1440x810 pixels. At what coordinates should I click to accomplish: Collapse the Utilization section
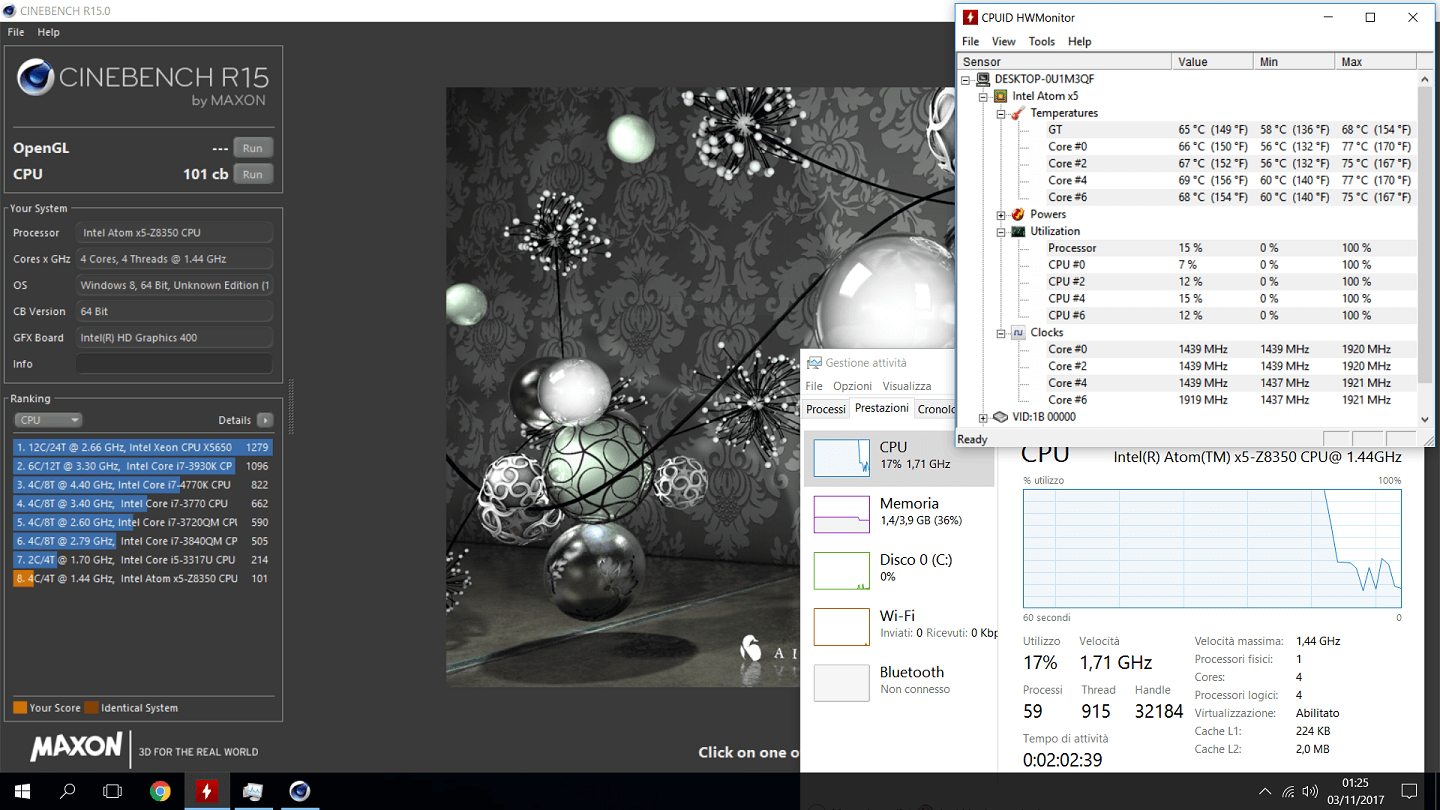1001,232
